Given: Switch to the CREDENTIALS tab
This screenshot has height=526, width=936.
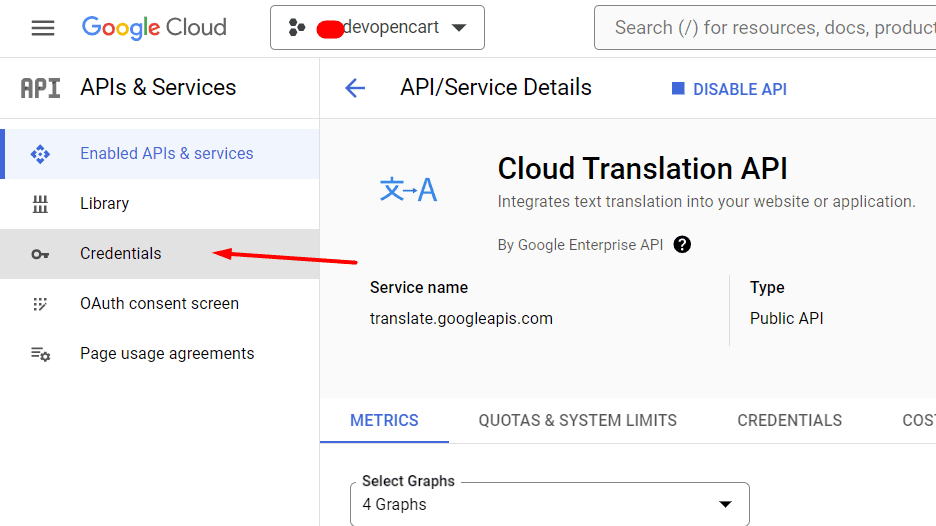Looking at the screenshot, I should tap(790, 420).
